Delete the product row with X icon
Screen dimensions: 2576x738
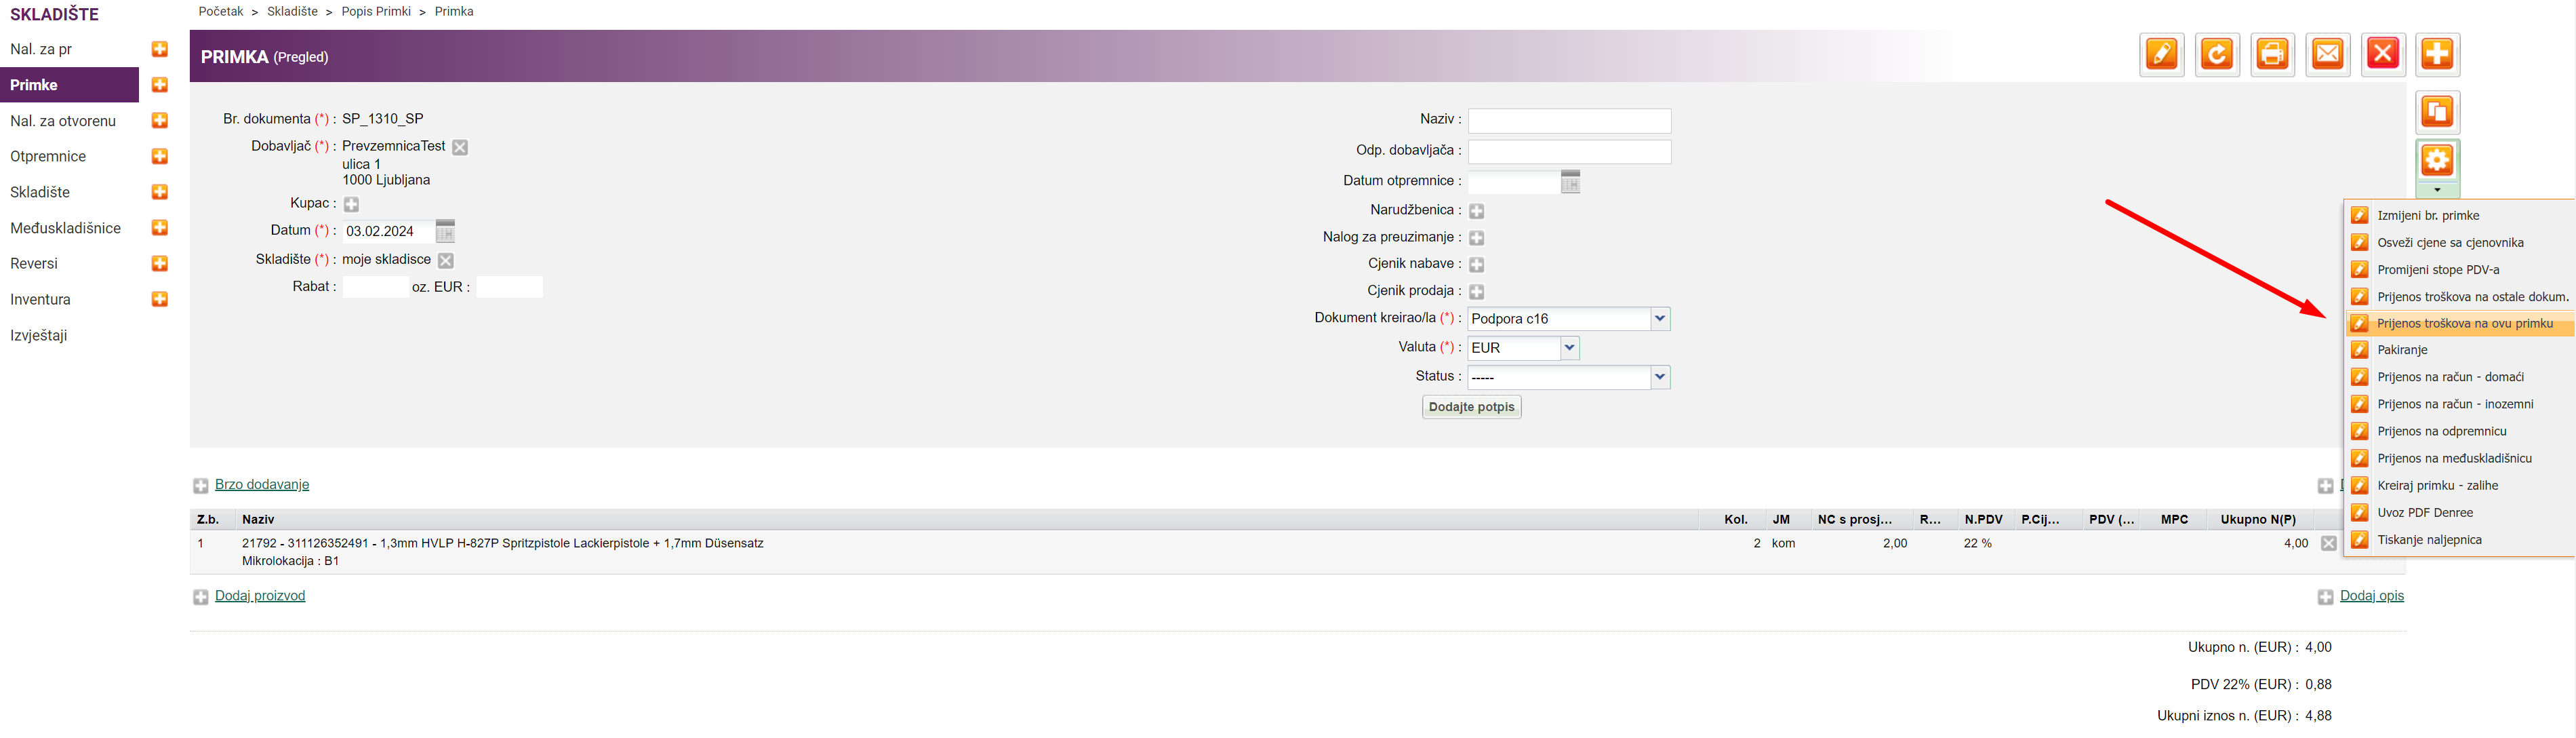tap(2329, 544)
